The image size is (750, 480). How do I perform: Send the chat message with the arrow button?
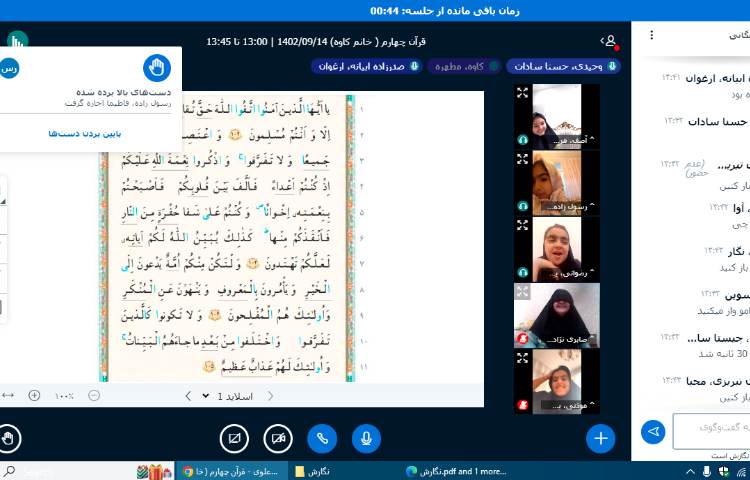tap(653, 432)
